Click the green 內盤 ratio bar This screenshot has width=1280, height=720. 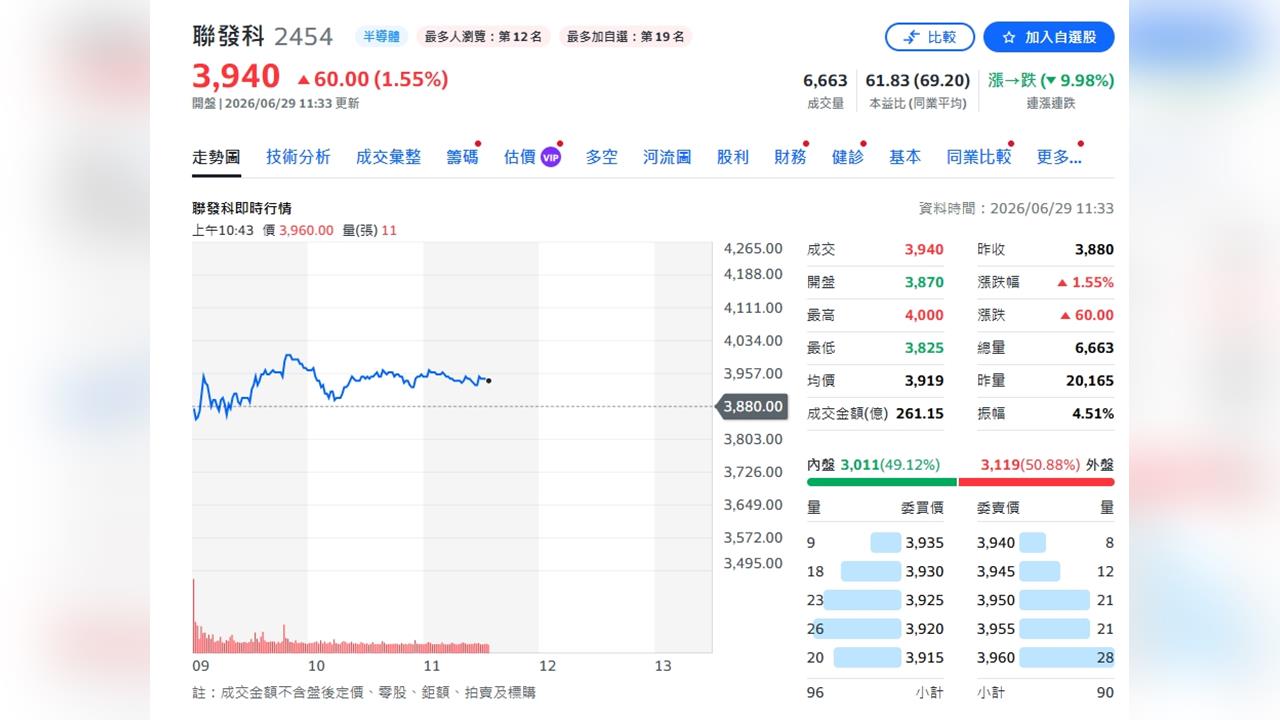(882, 482)
